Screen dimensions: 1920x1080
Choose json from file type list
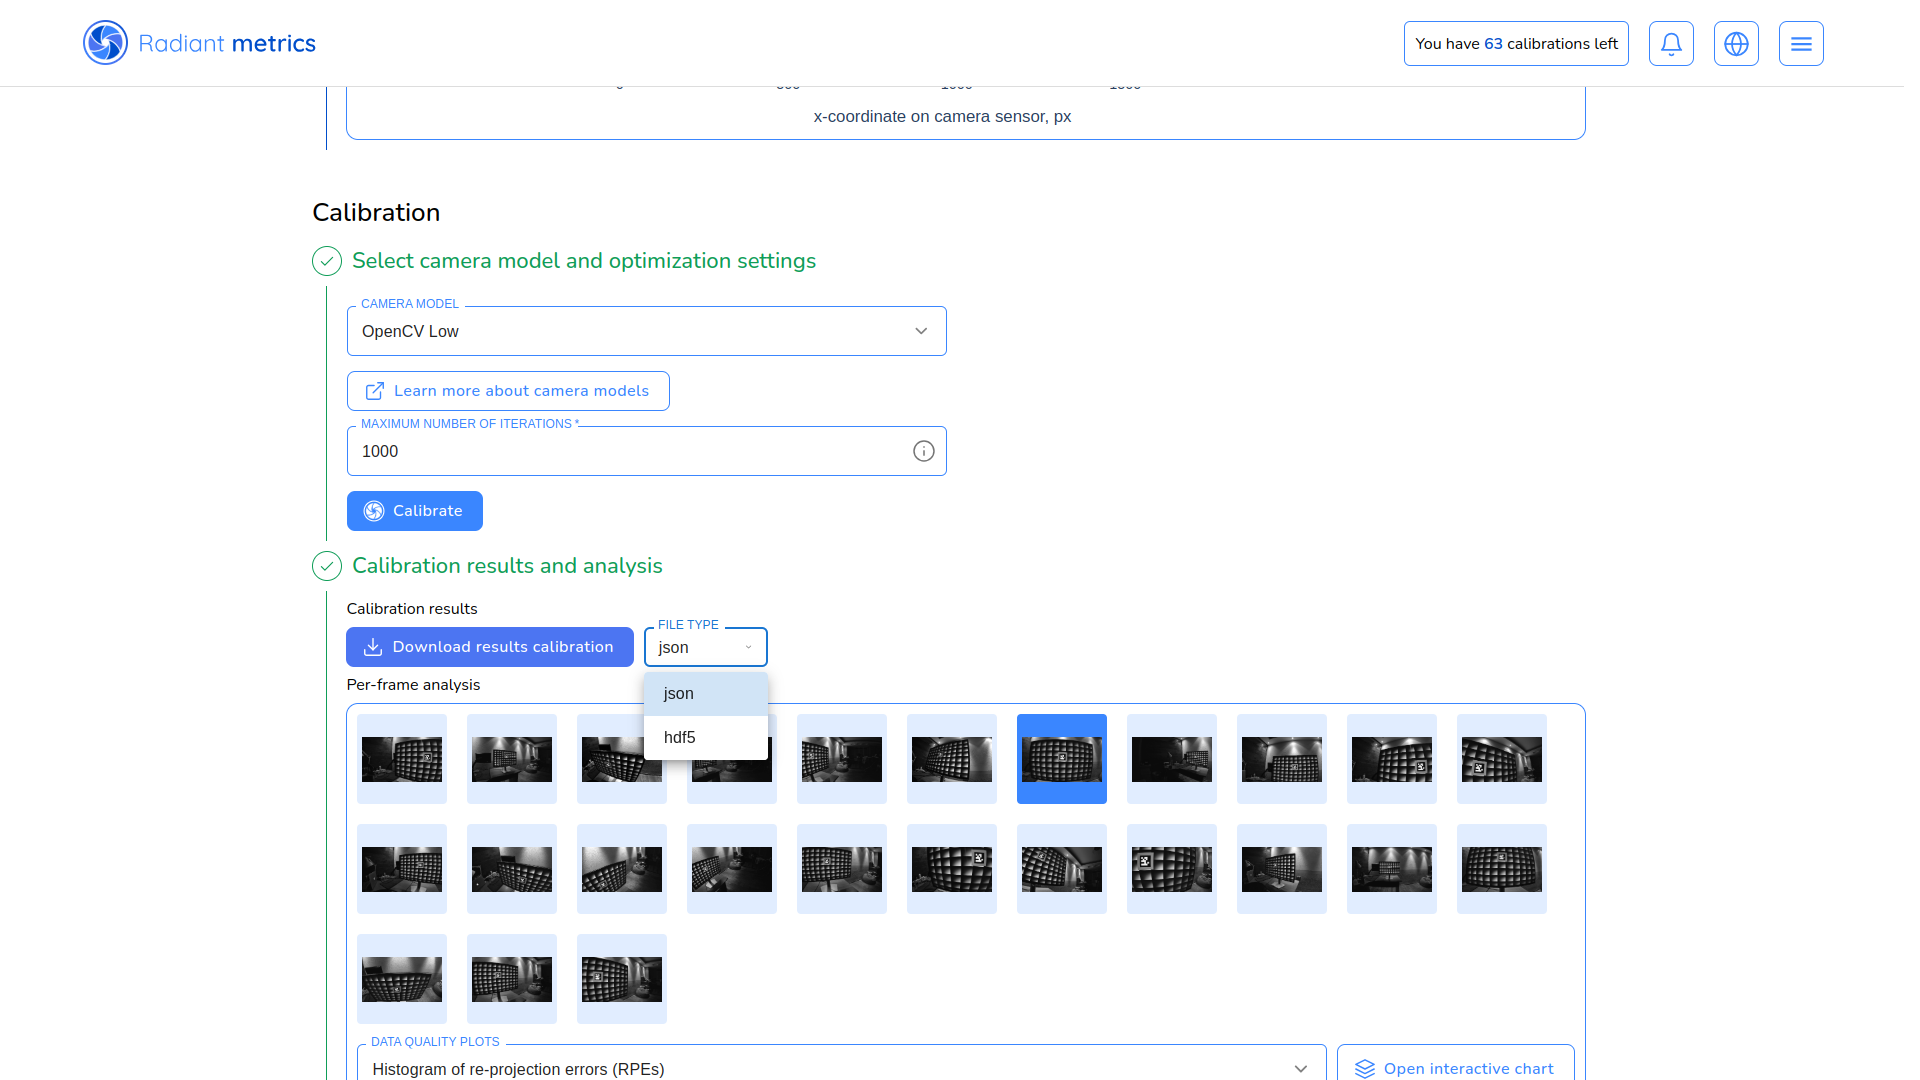(x=705, y=693)
